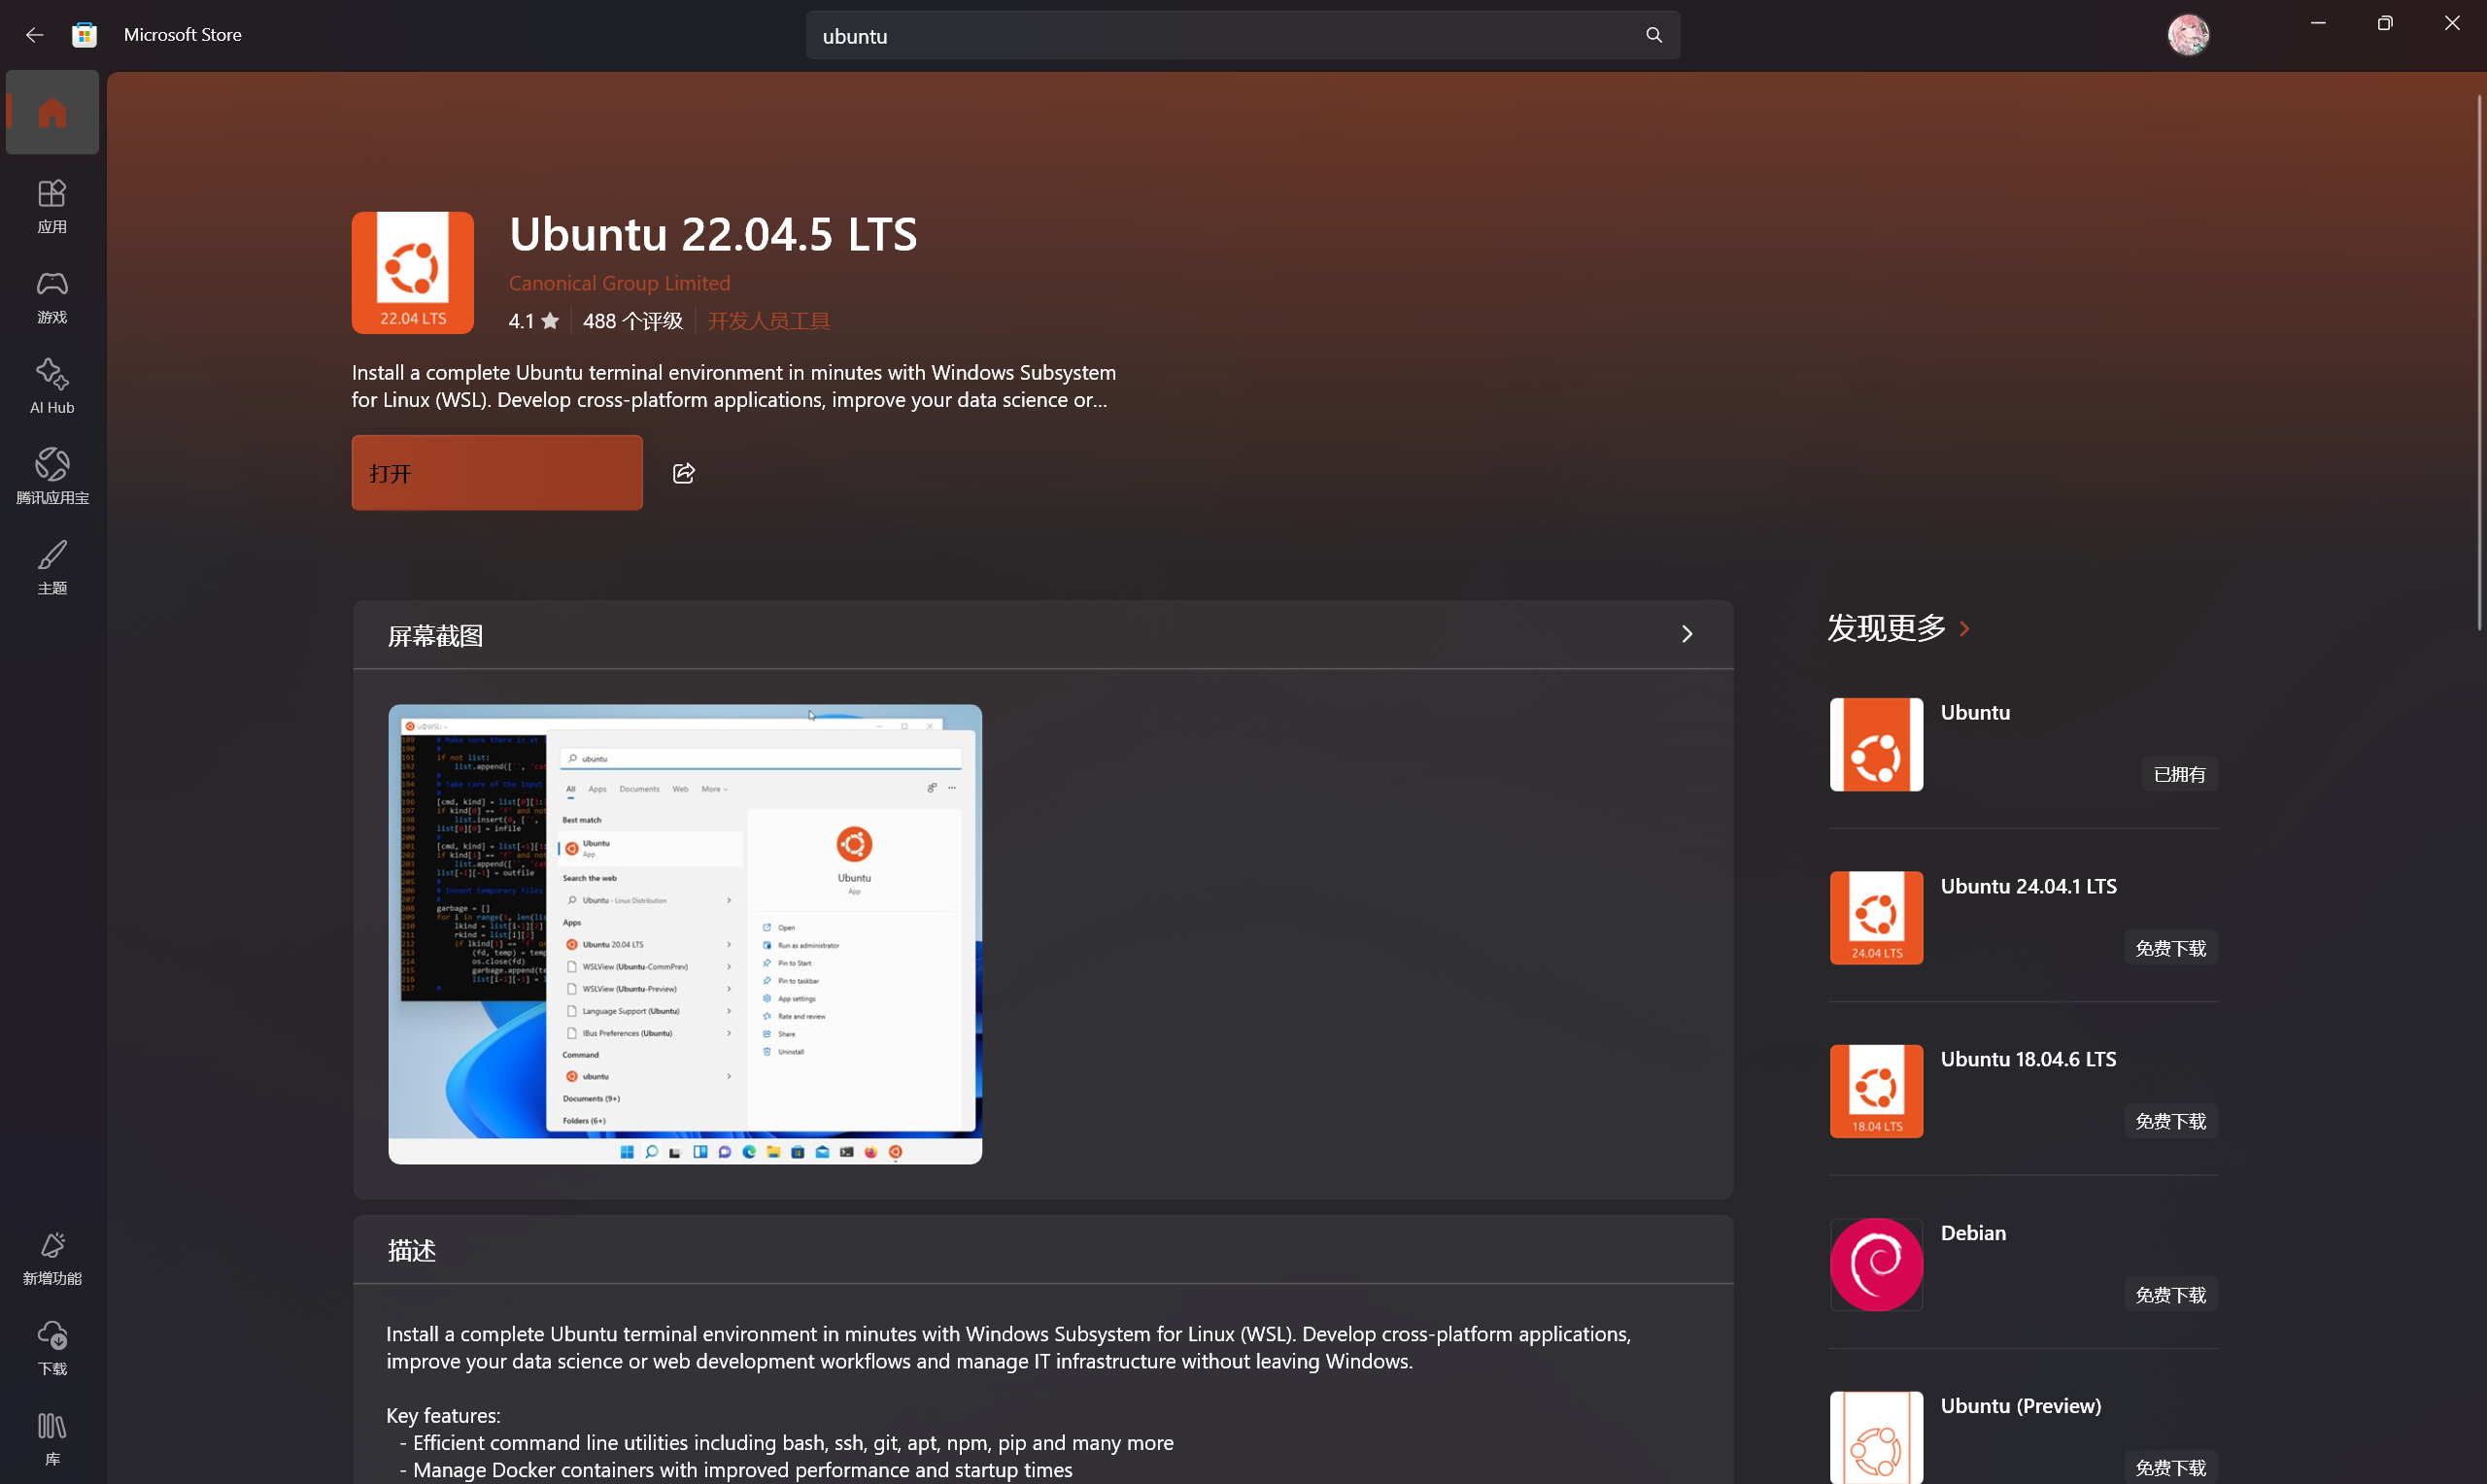Open the 下载 (Downloads) sidebar icon
This screenshot has height=1484, width=2487.
52,1347
